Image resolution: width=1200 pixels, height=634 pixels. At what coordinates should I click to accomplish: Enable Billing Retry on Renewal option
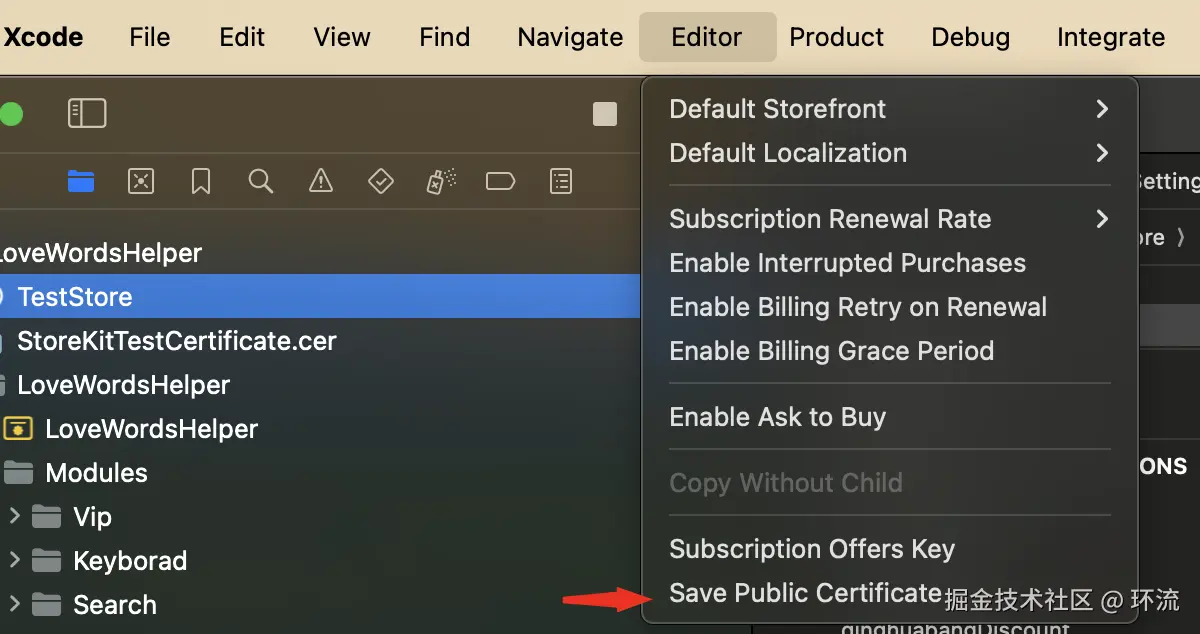[x=890, y=307]
